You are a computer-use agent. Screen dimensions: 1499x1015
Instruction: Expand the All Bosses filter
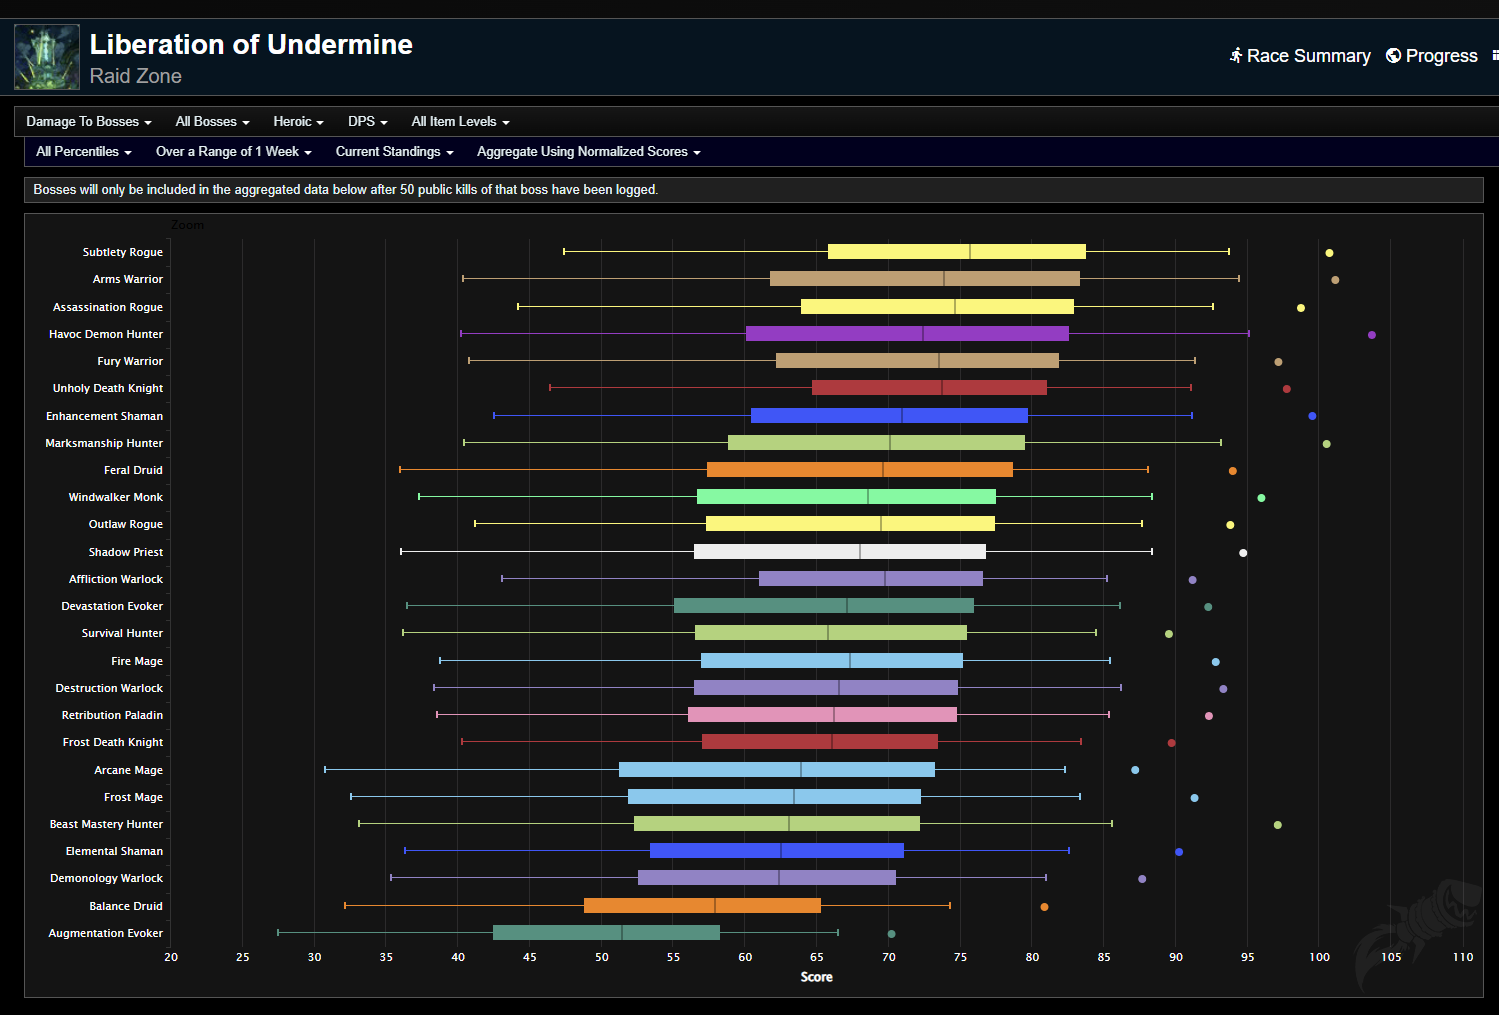pos(211,122)
